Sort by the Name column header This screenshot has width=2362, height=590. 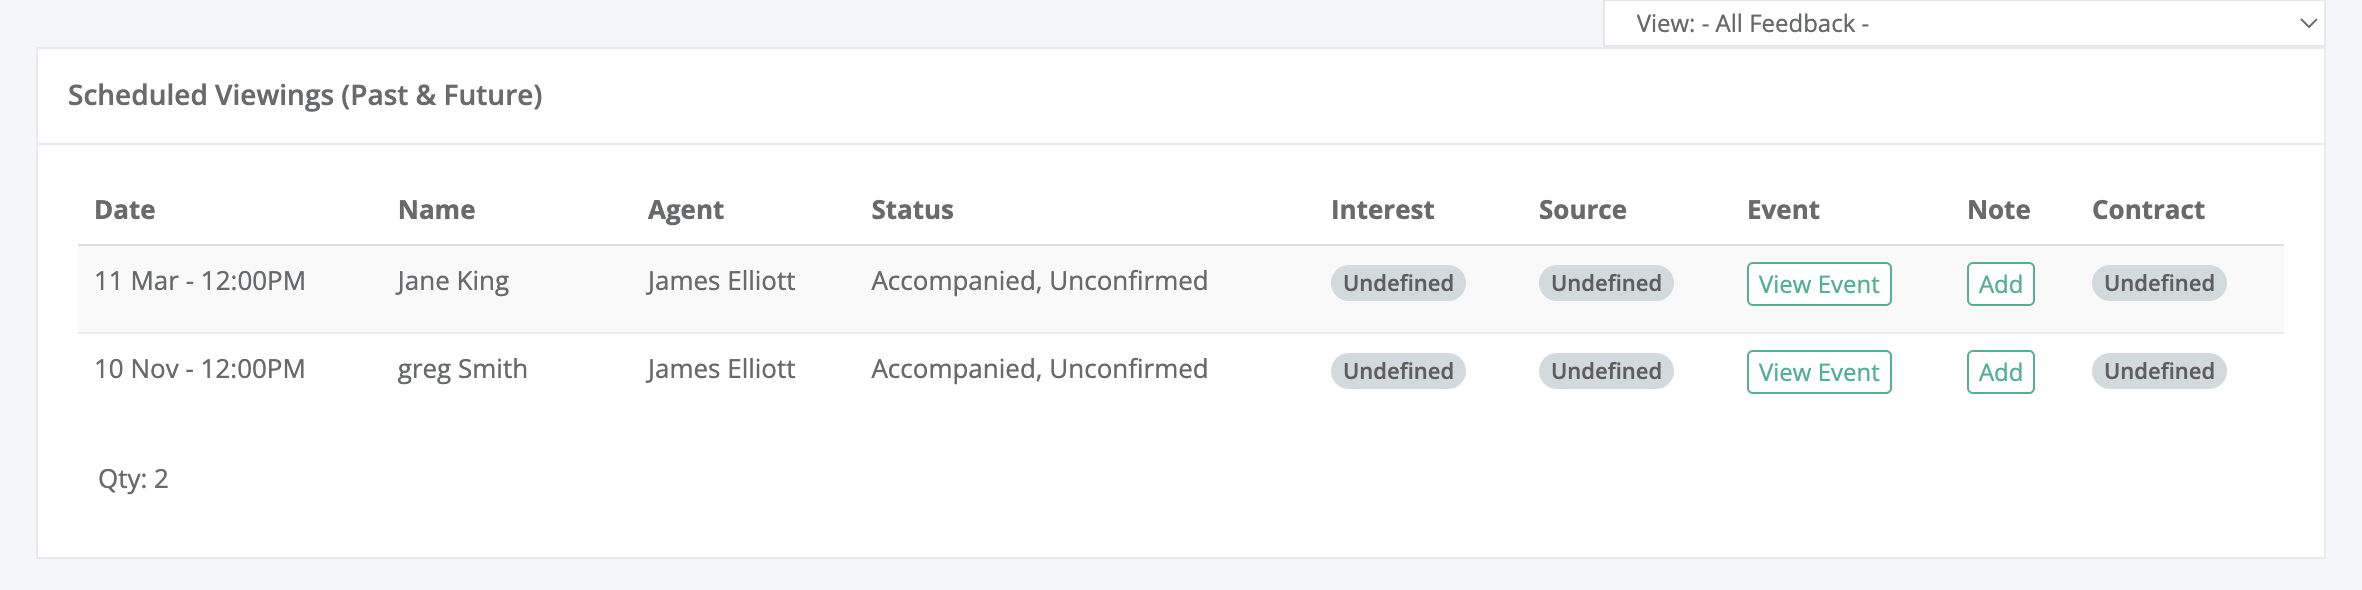pyautogui.click(x=437, y=210)
